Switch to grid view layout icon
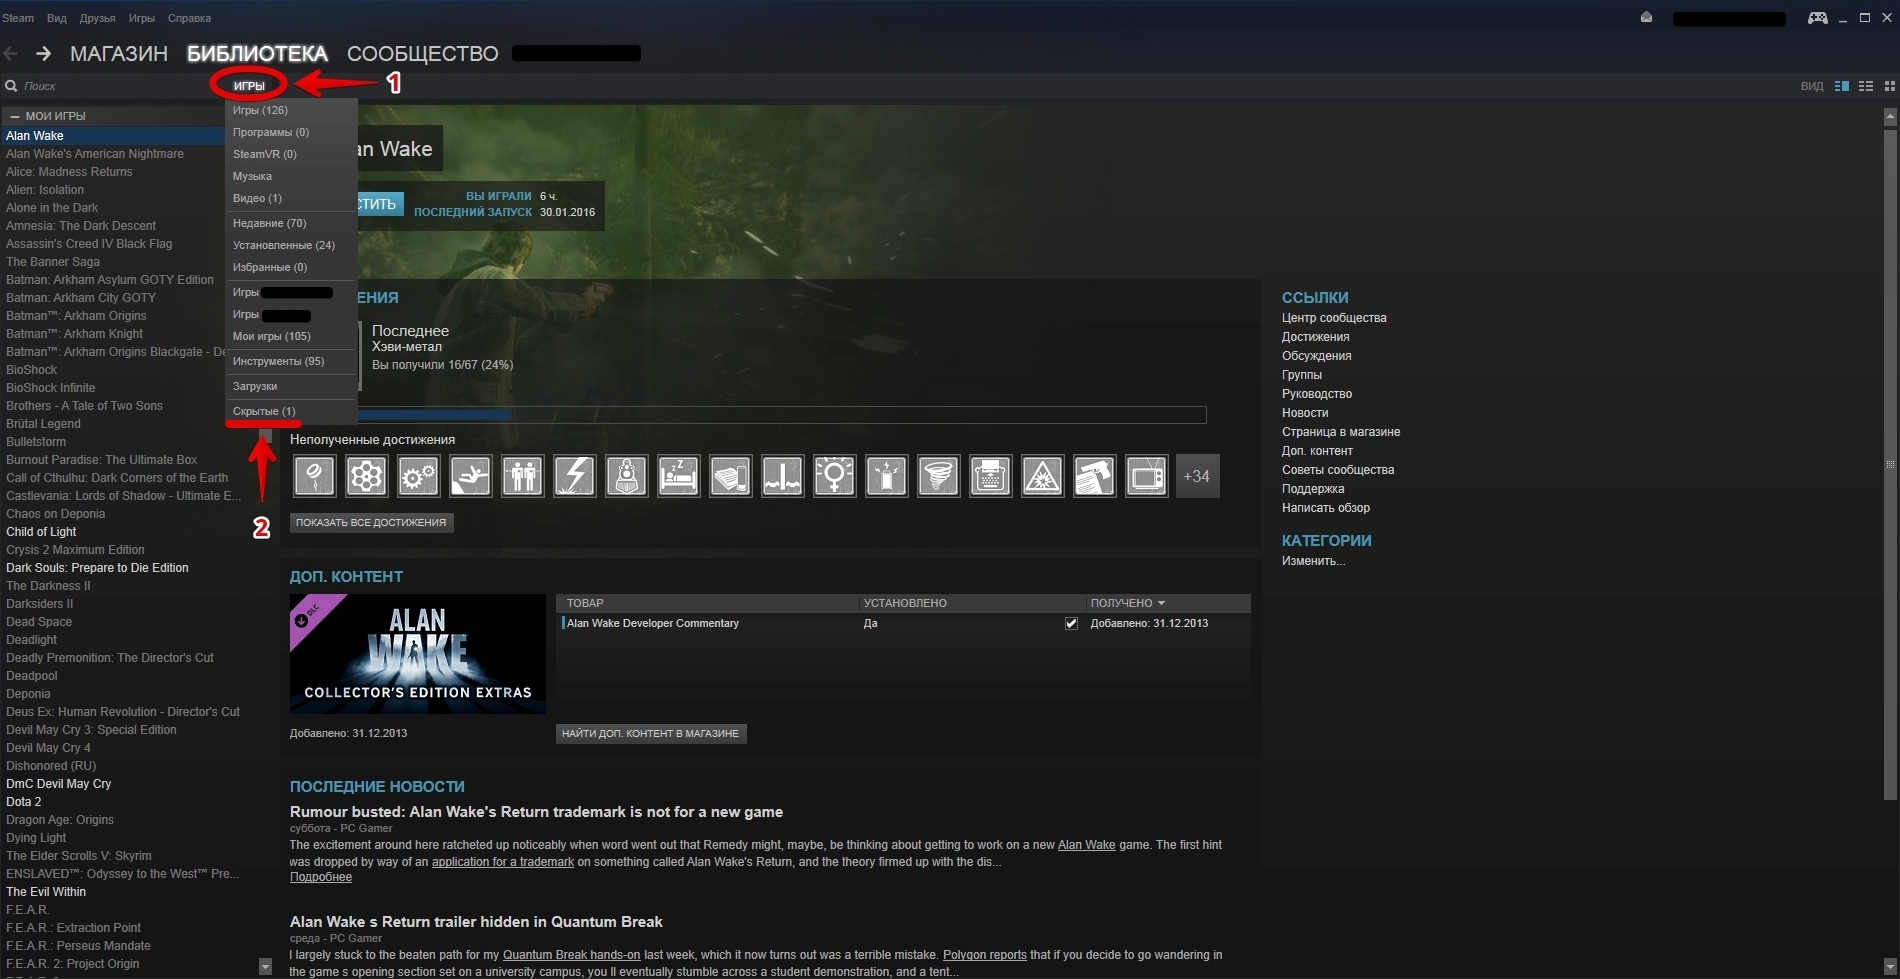This screenshot has height=979, width=1900. tap(1890, 86)
